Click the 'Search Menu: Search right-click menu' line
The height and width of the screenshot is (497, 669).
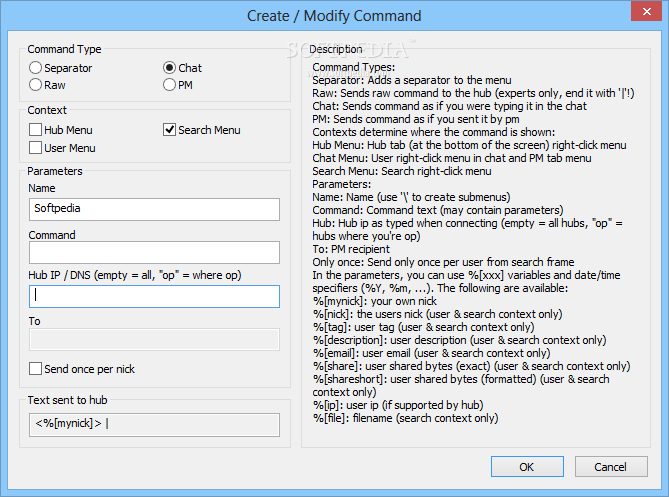tap(402, 171)
